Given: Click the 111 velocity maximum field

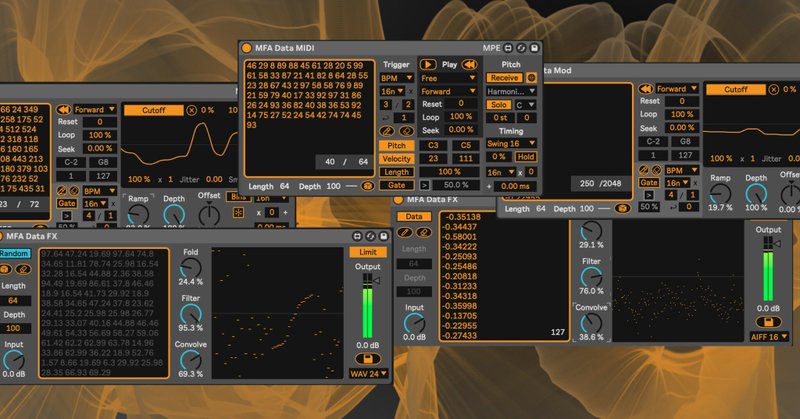Looking at the screenshot, I should pos(465,159).
